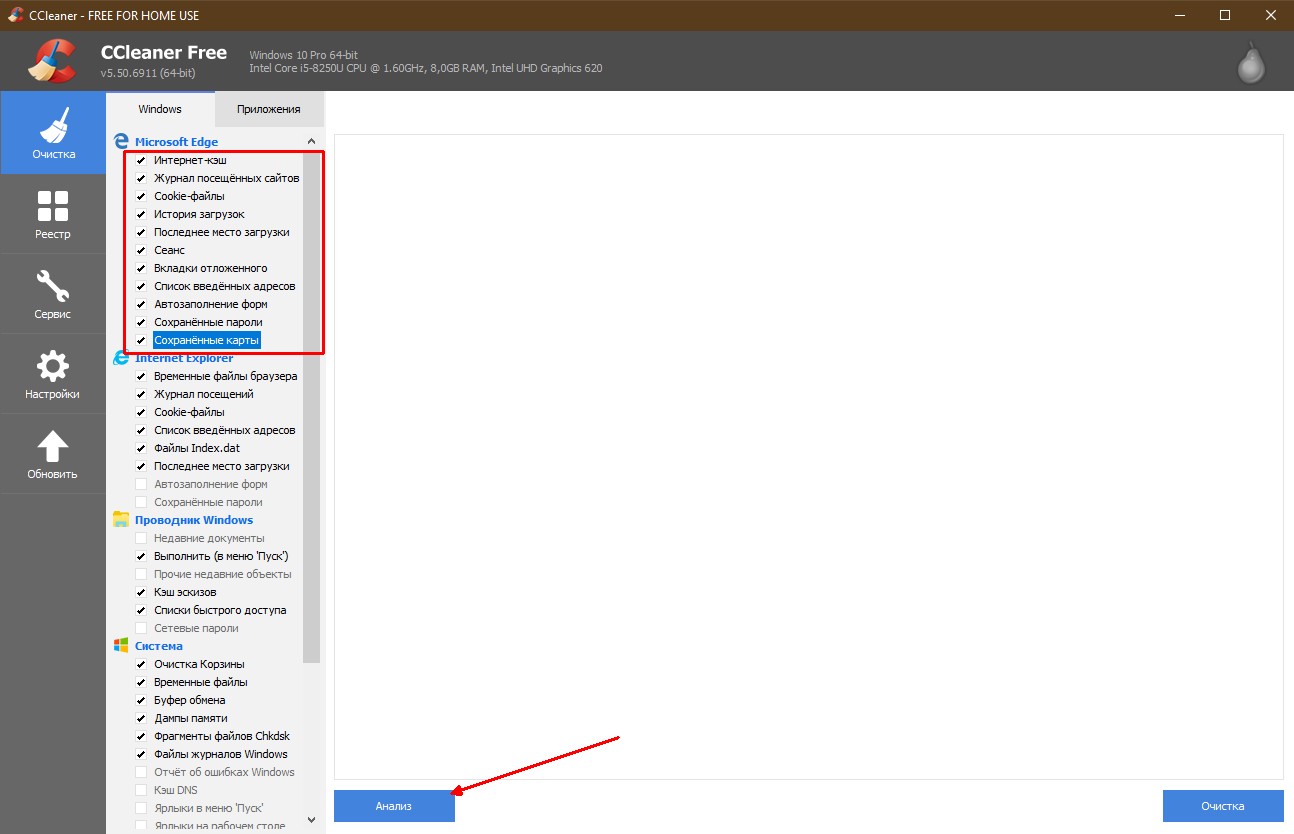Click Файлы журналов Windows label

(x=220, y=754)
